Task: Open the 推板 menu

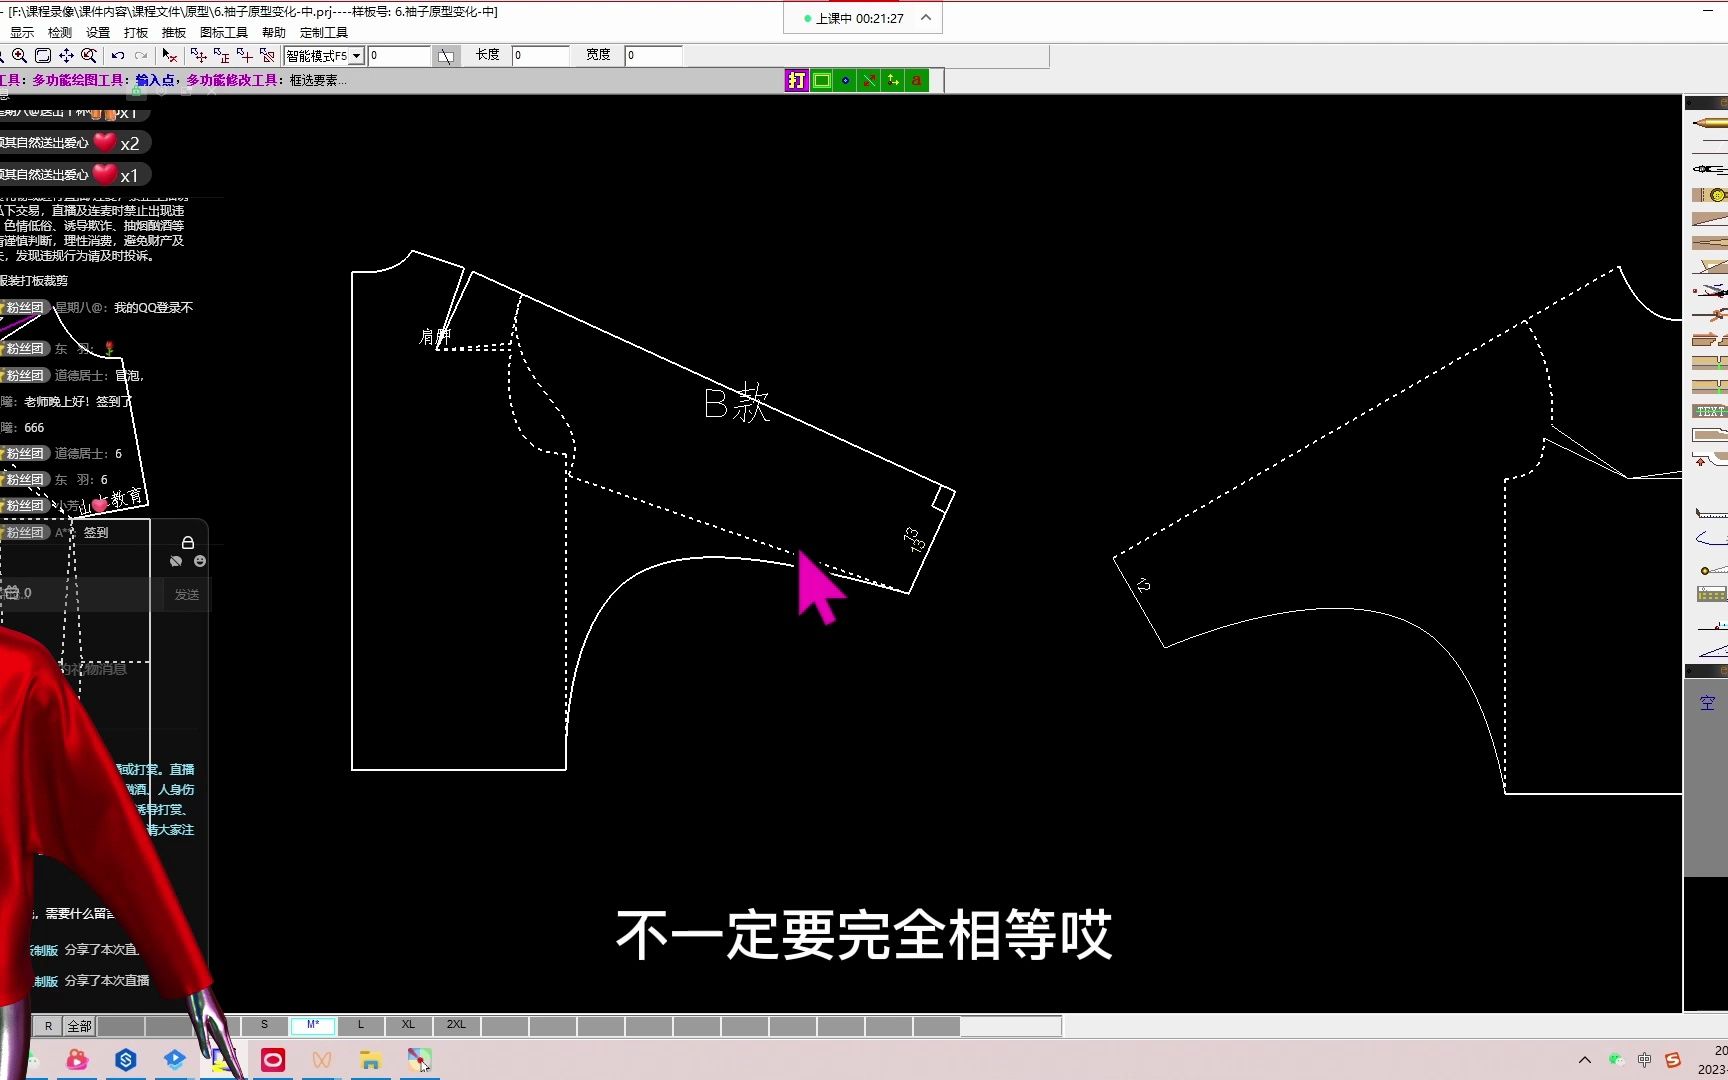Action: (174, 32)
